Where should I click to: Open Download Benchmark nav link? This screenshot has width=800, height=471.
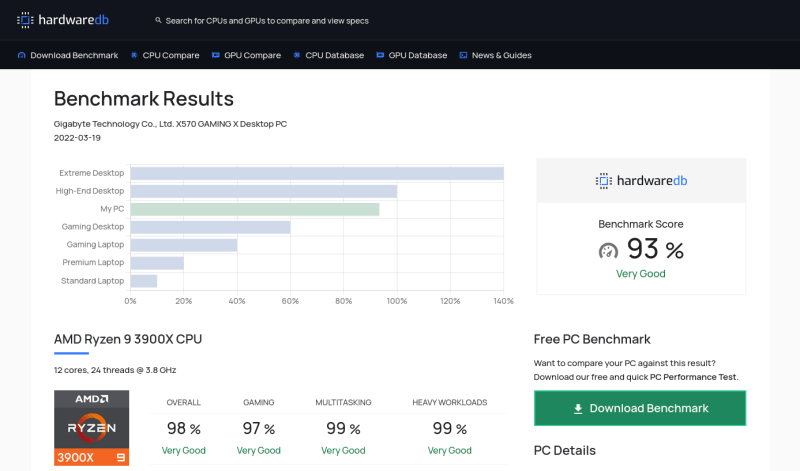[74, 55]
